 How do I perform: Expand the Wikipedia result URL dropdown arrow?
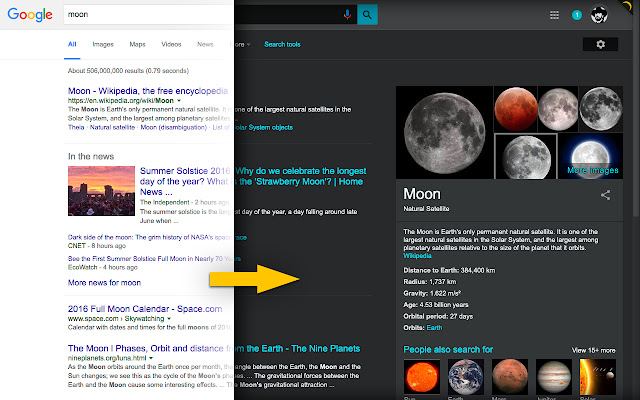[179, 101]
